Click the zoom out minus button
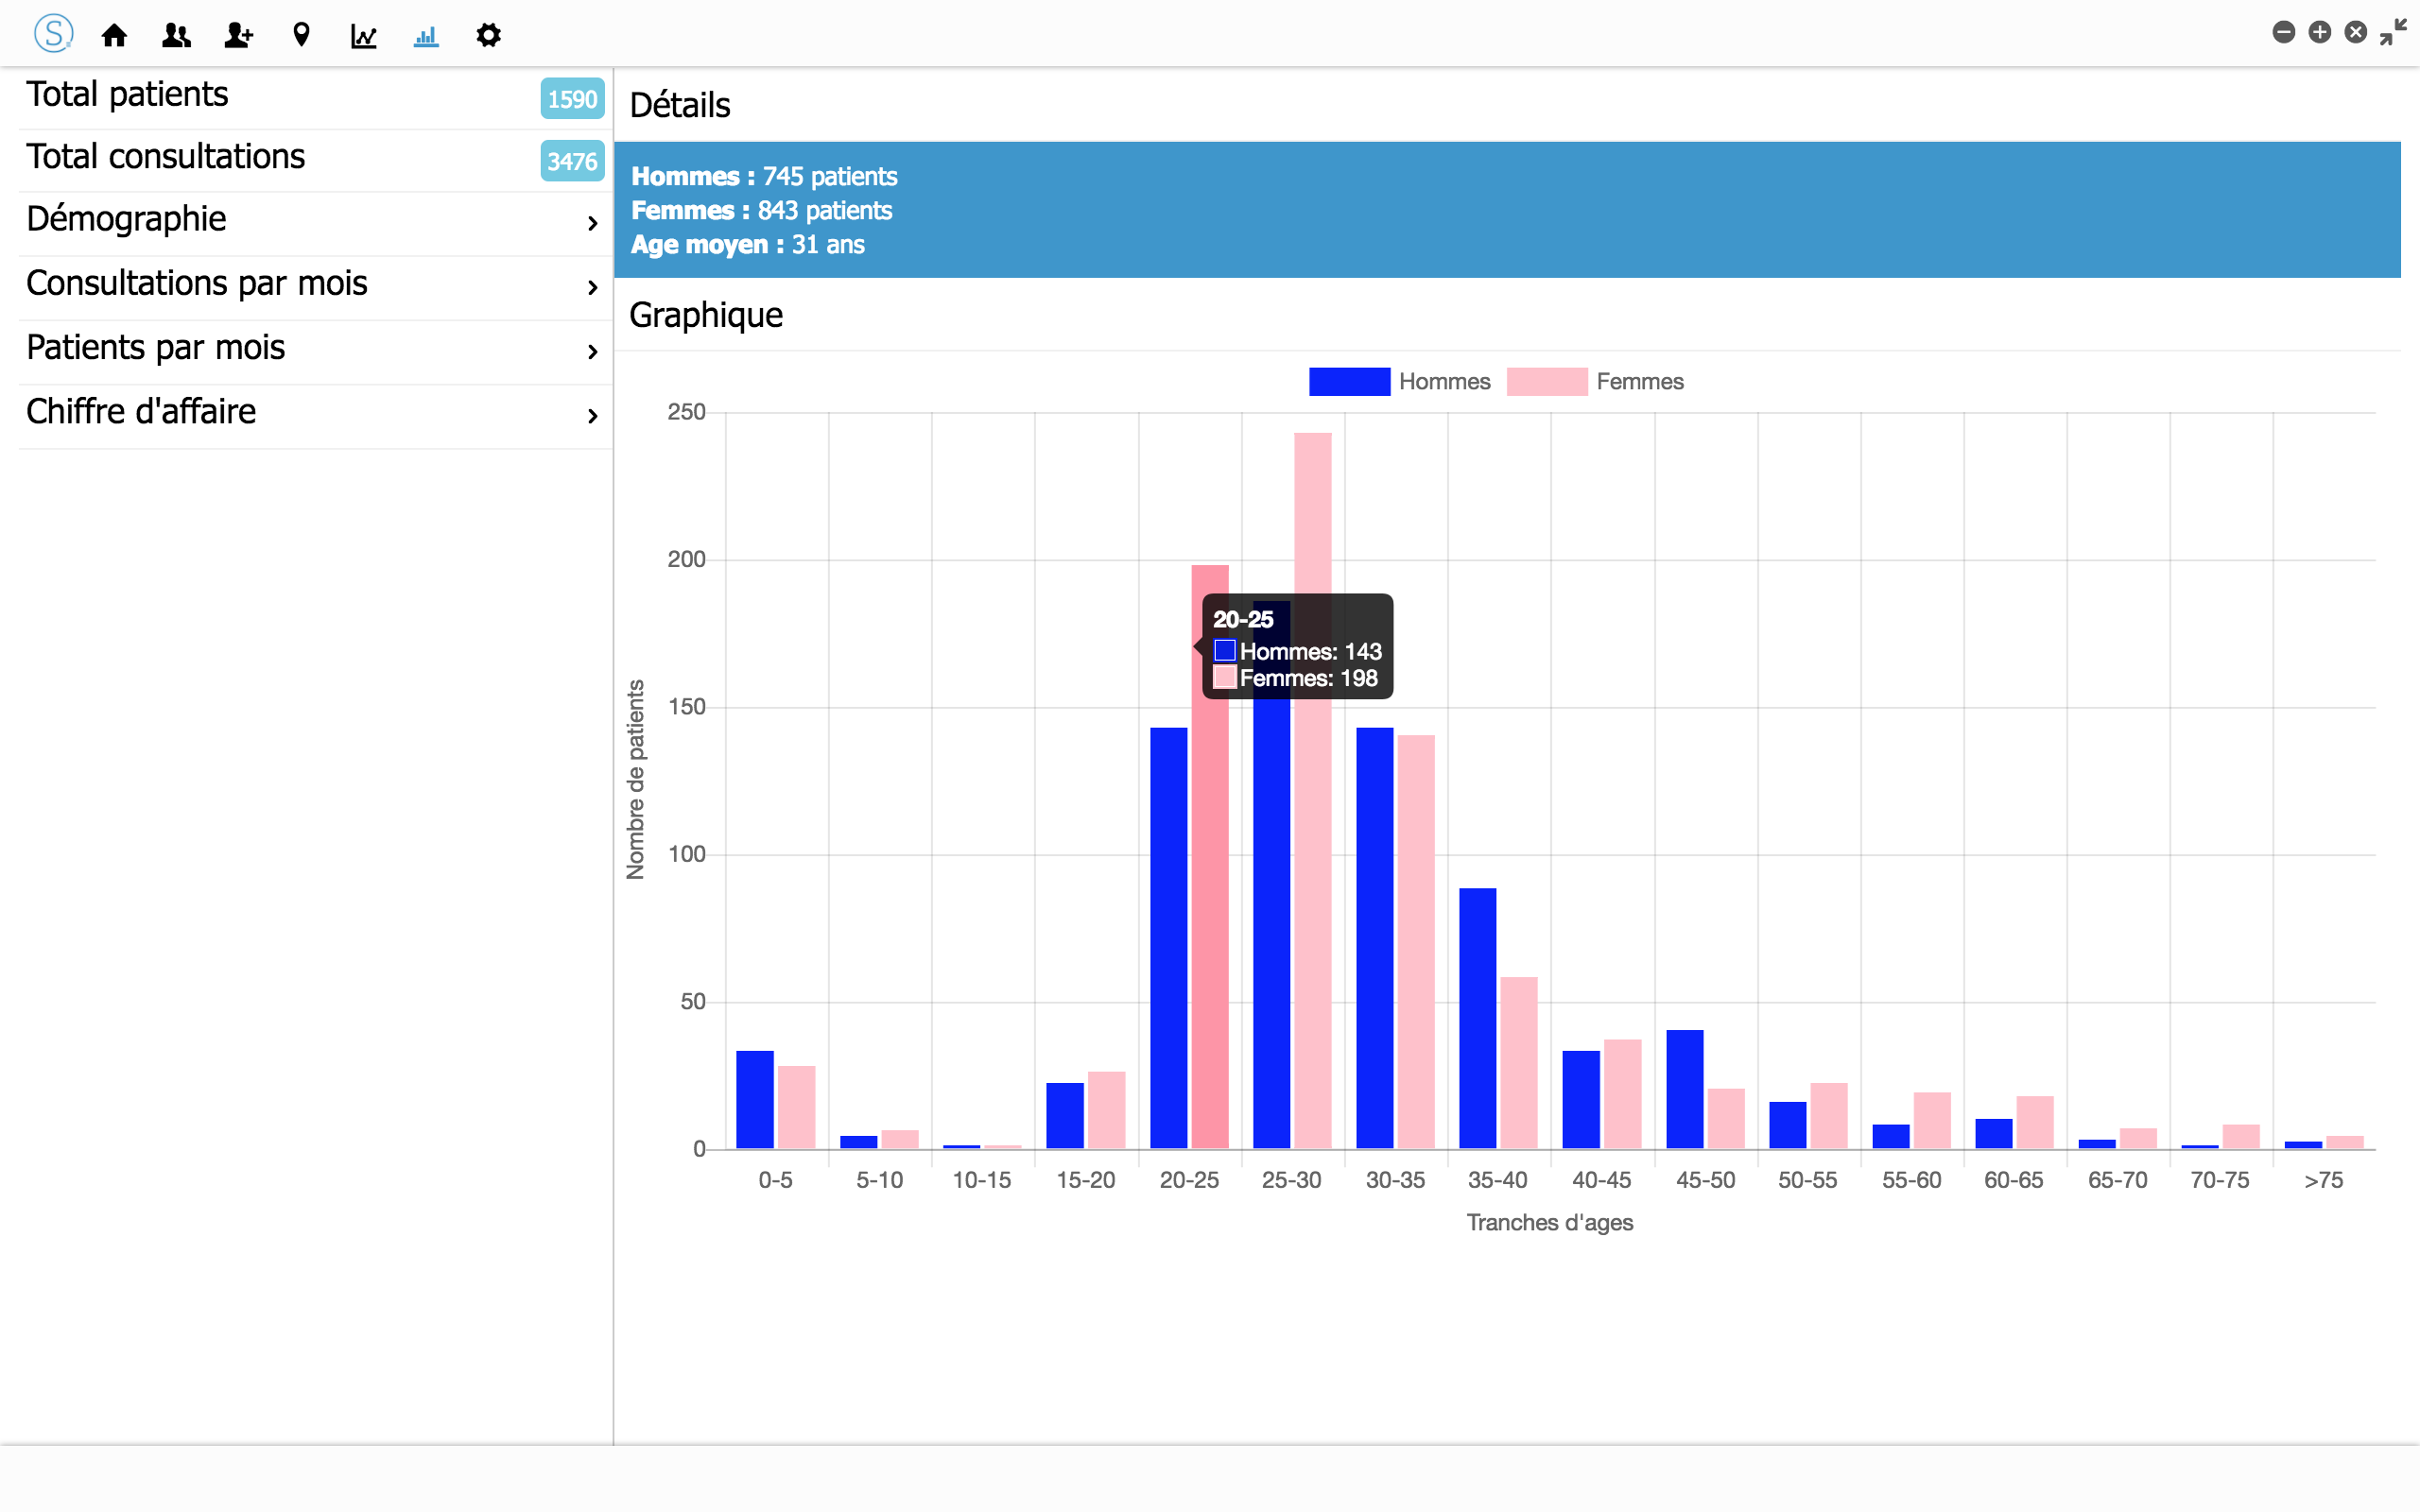The height and width of the screenshot is (1512, 2420). (2283, 32)
